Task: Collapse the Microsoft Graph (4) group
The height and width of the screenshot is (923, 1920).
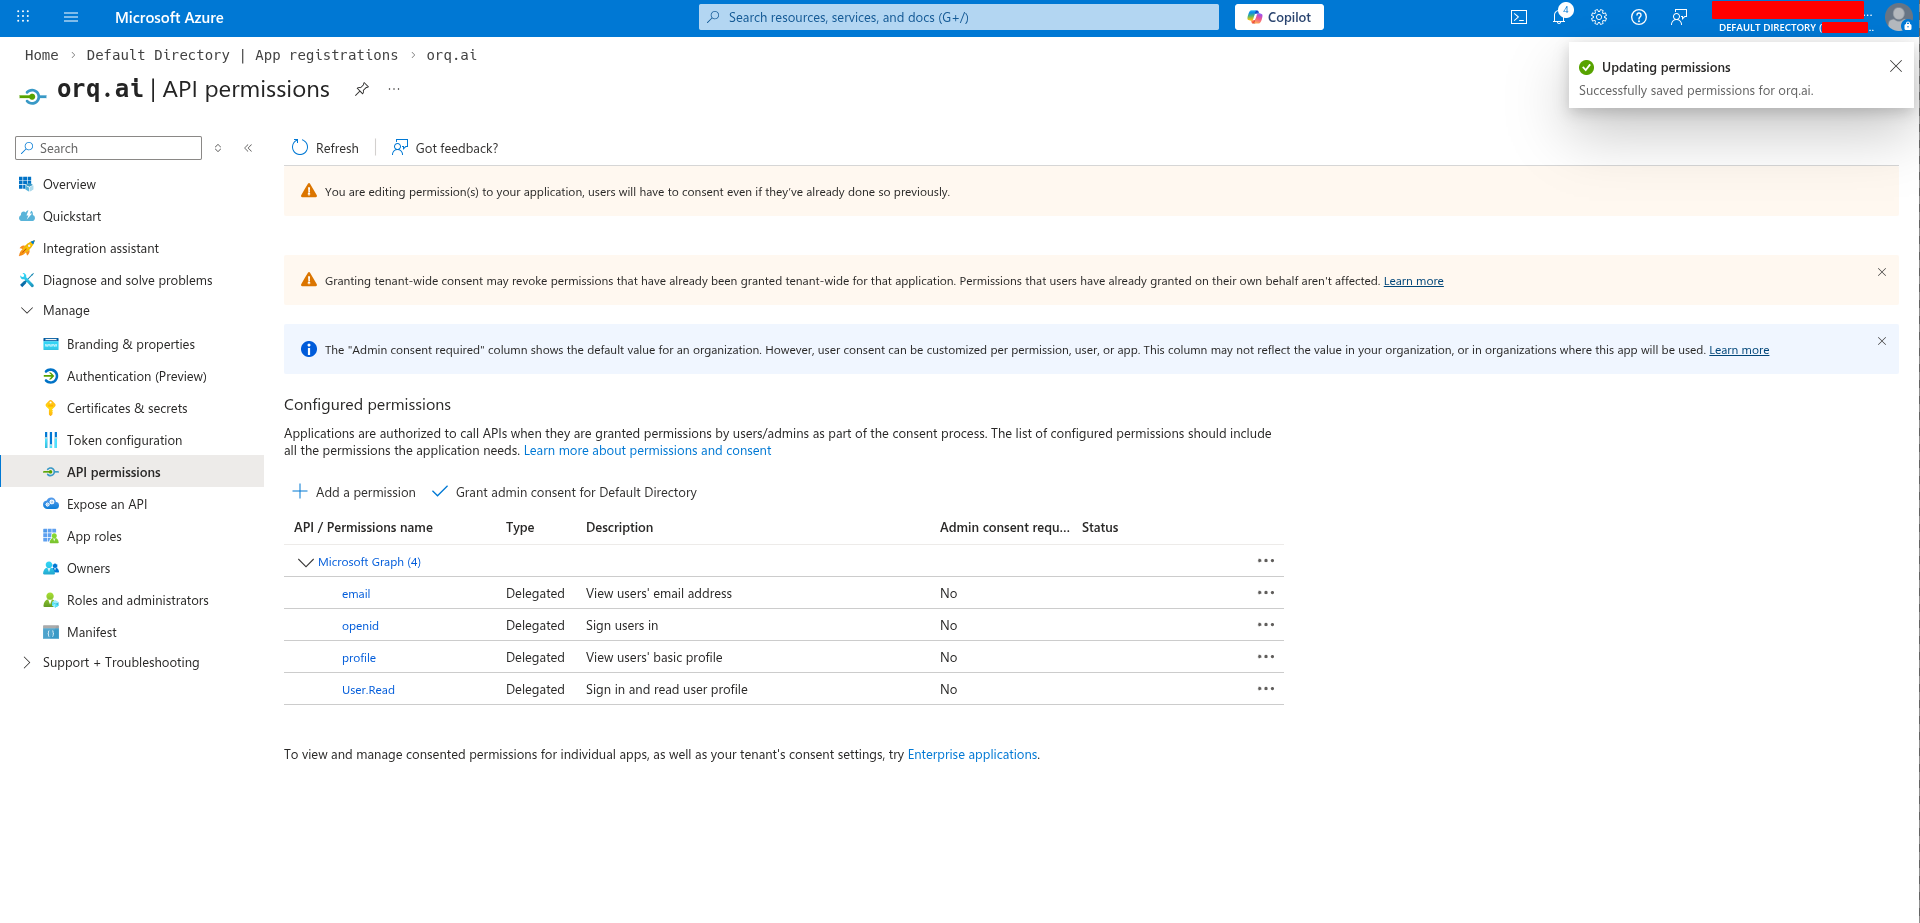Action: coord(306,562)
